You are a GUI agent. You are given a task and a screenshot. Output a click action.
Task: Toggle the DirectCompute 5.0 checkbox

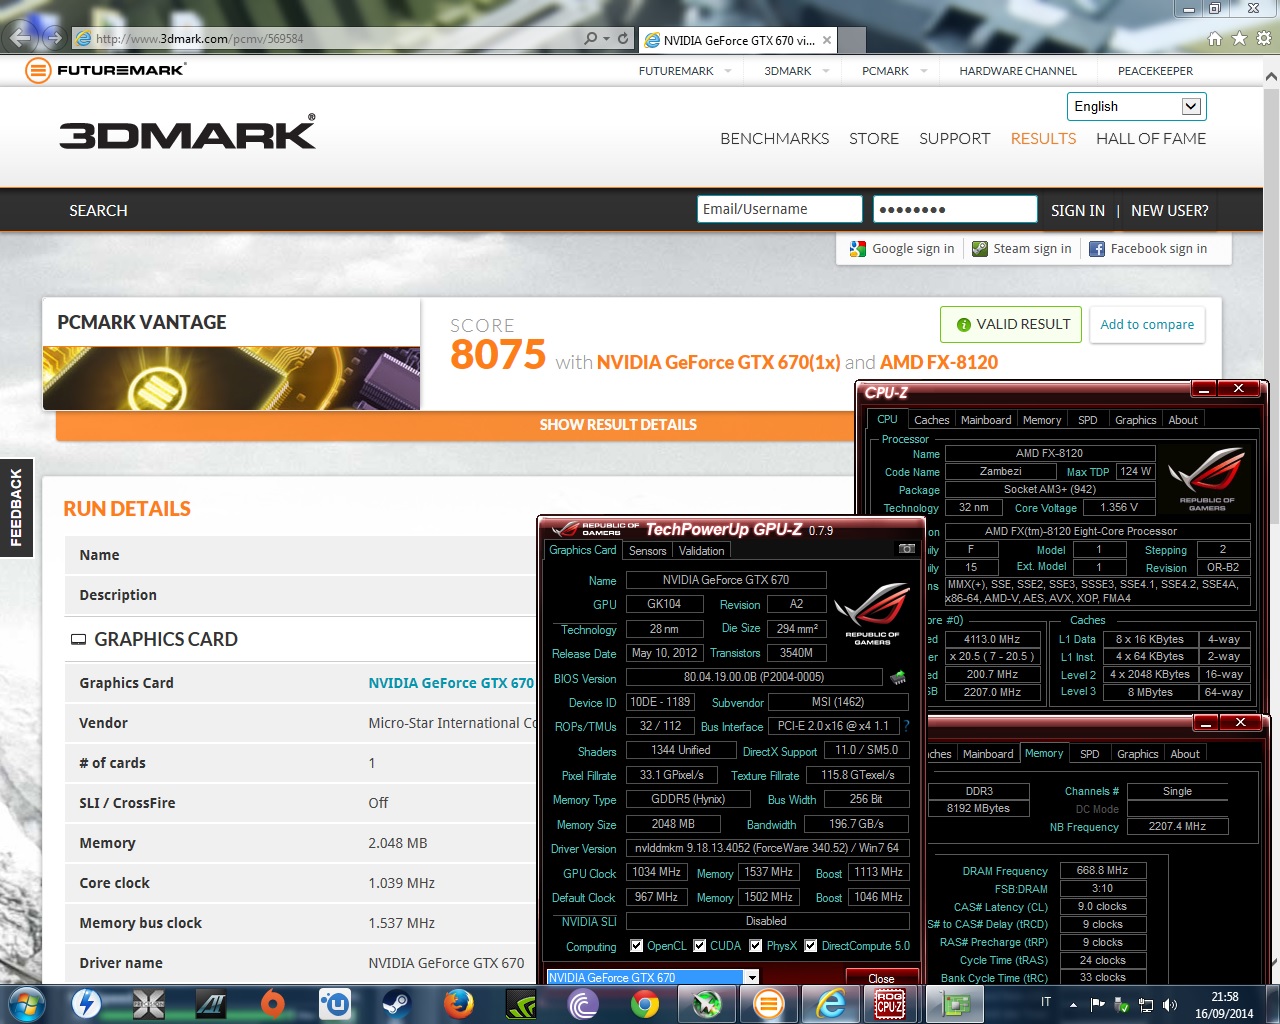click(811, 945)
